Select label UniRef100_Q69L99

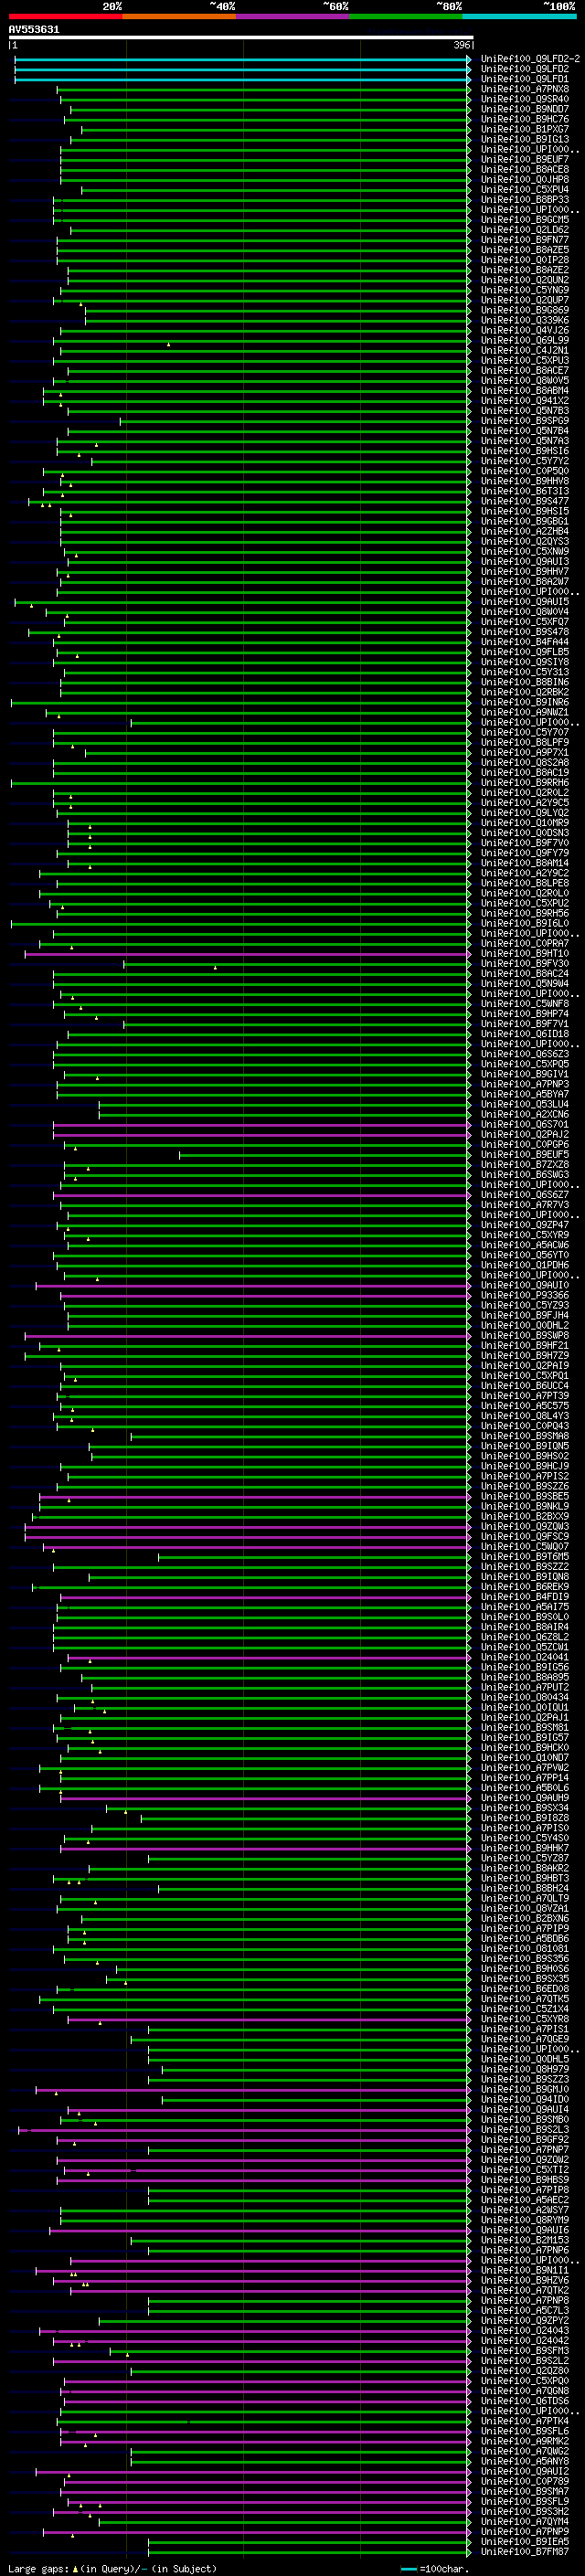[x=525, y=340]
